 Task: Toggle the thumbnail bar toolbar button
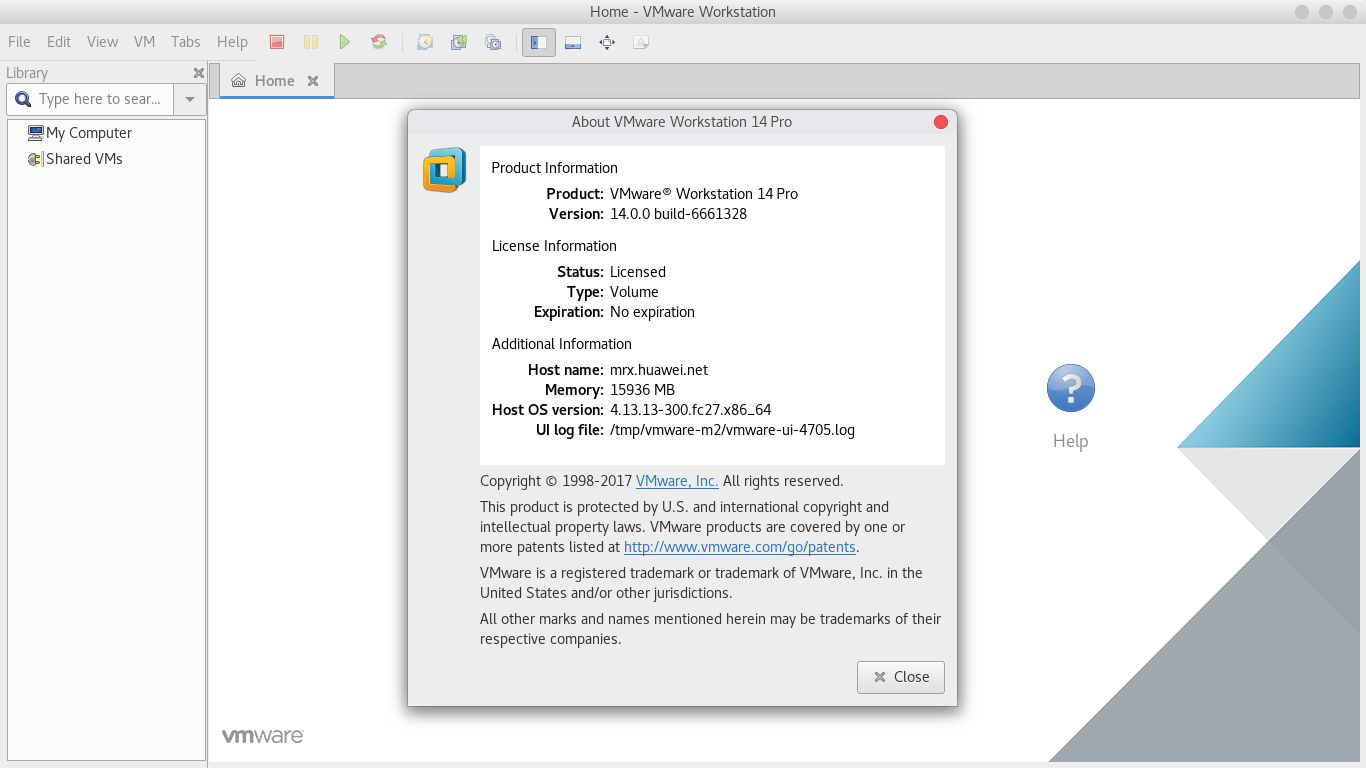(573, 42)
